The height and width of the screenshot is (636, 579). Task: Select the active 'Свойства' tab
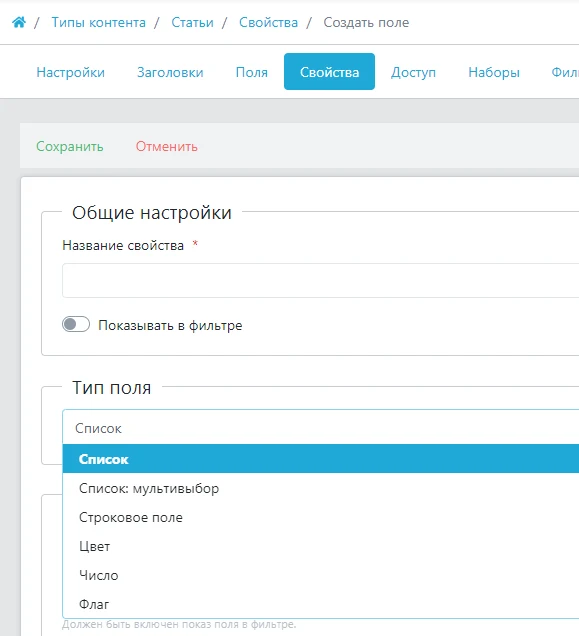click(329, 72)
